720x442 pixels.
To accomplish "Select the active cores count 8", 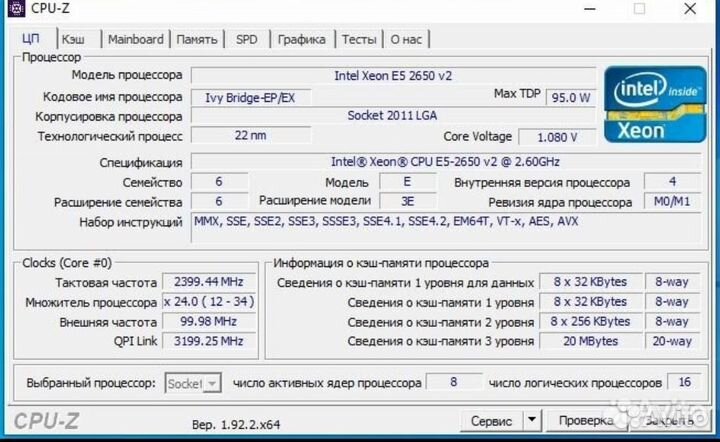I will [x=454, y=382].
